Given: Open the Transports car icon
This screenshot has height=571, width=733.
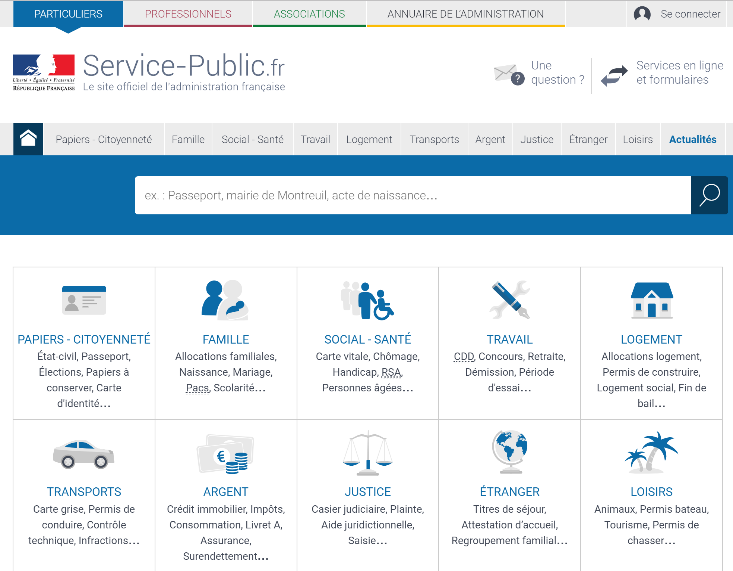Looking at the screenshot, I should [84, 453].
